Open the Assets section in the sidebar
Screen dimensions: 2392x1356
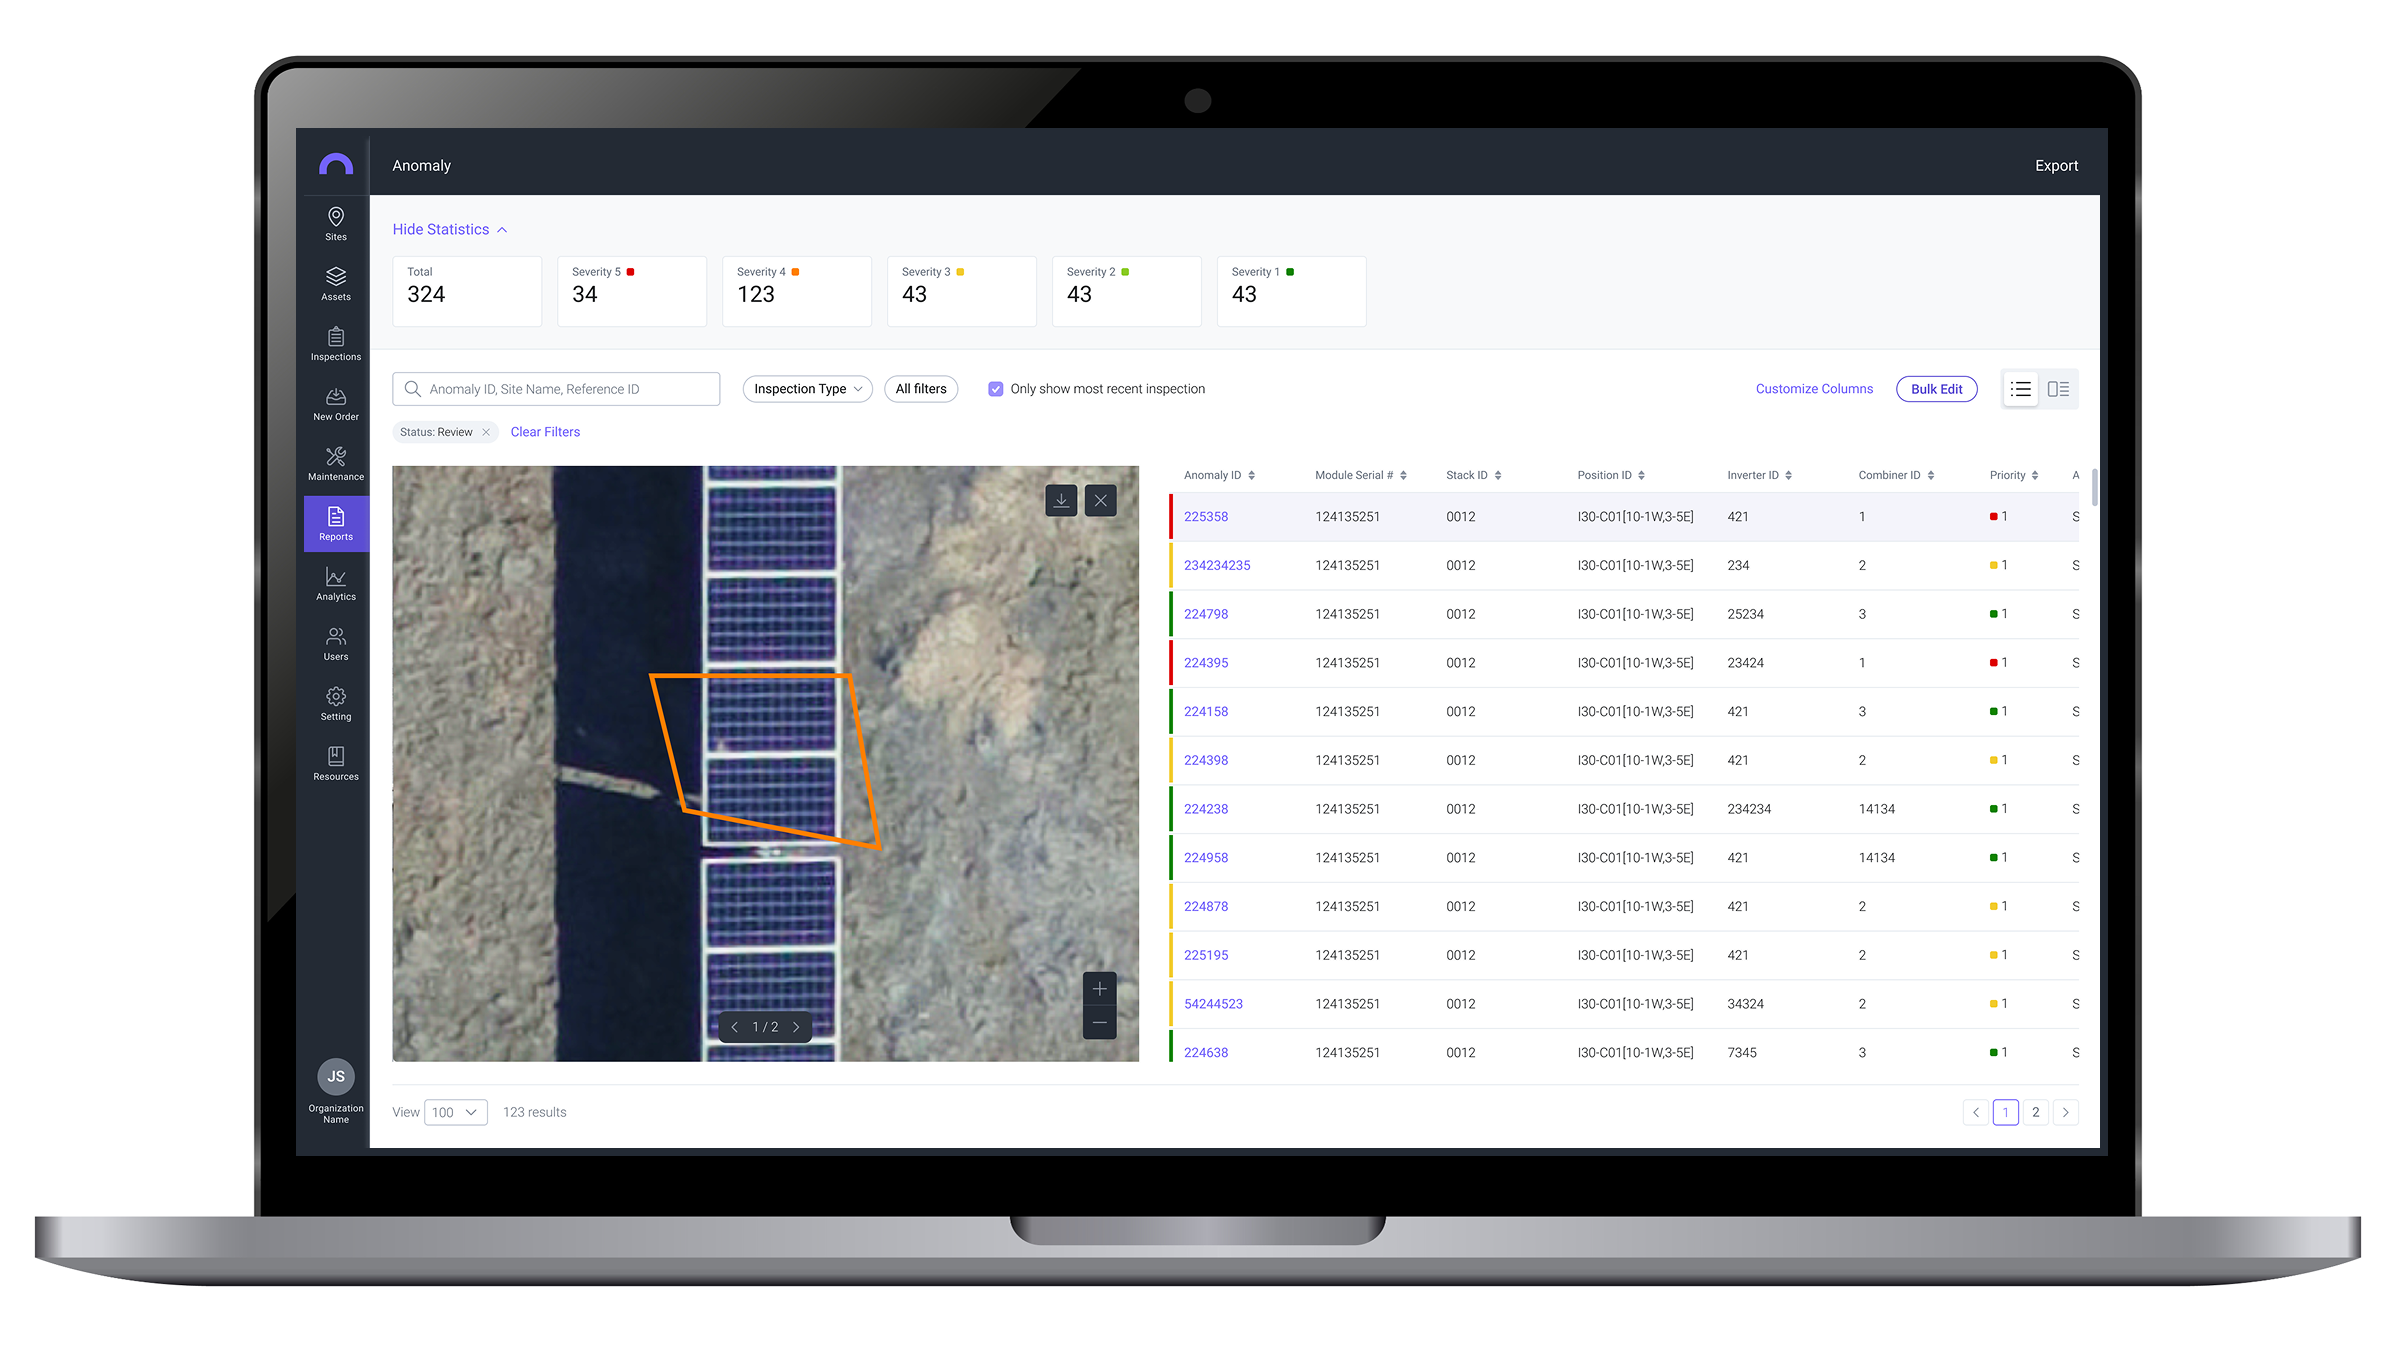click(336, 284)
